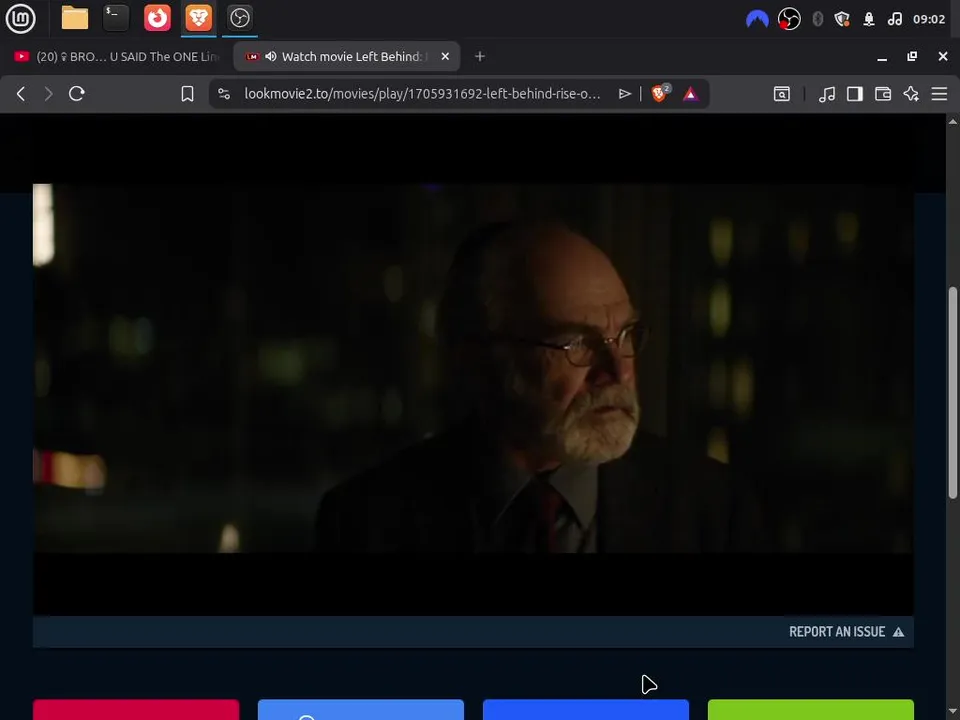Click the light blue button below the player

[x=361, y=710]
